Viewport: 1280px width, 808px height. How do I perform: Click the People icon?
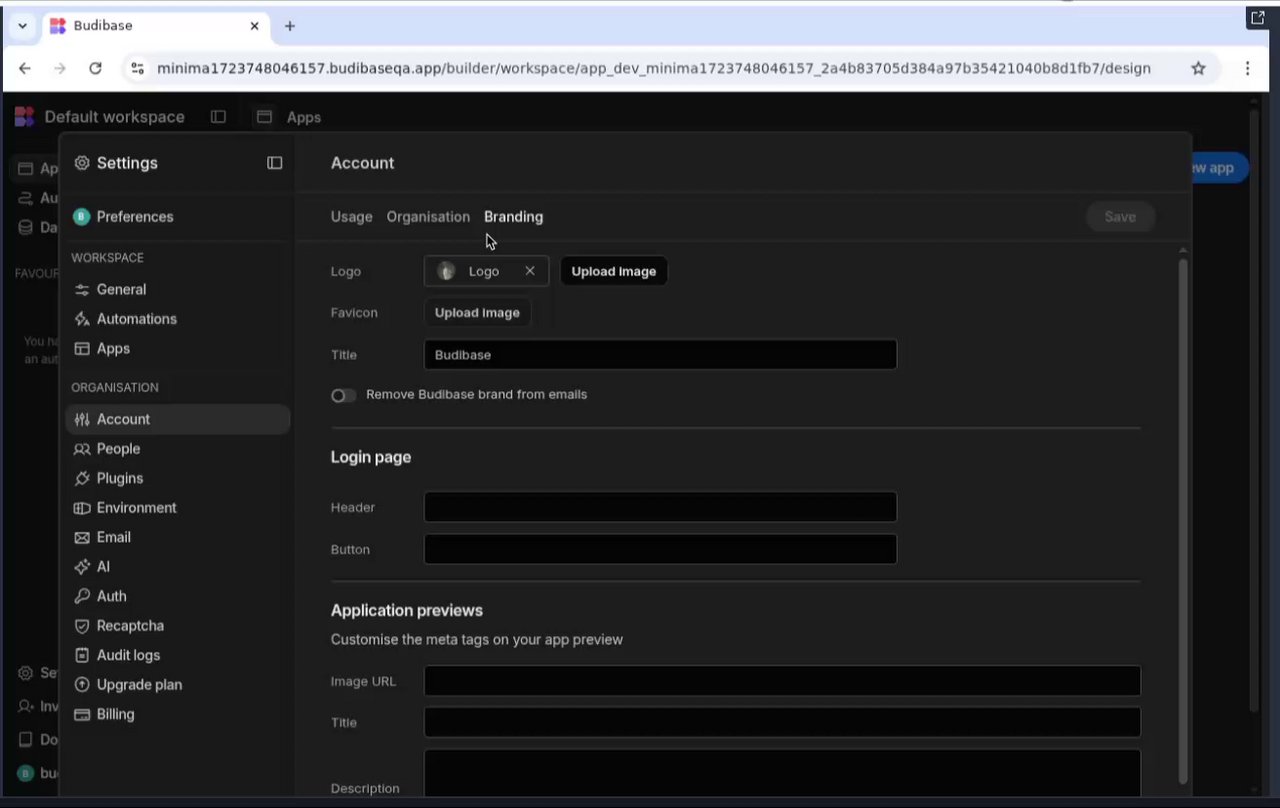pos(82,449)
